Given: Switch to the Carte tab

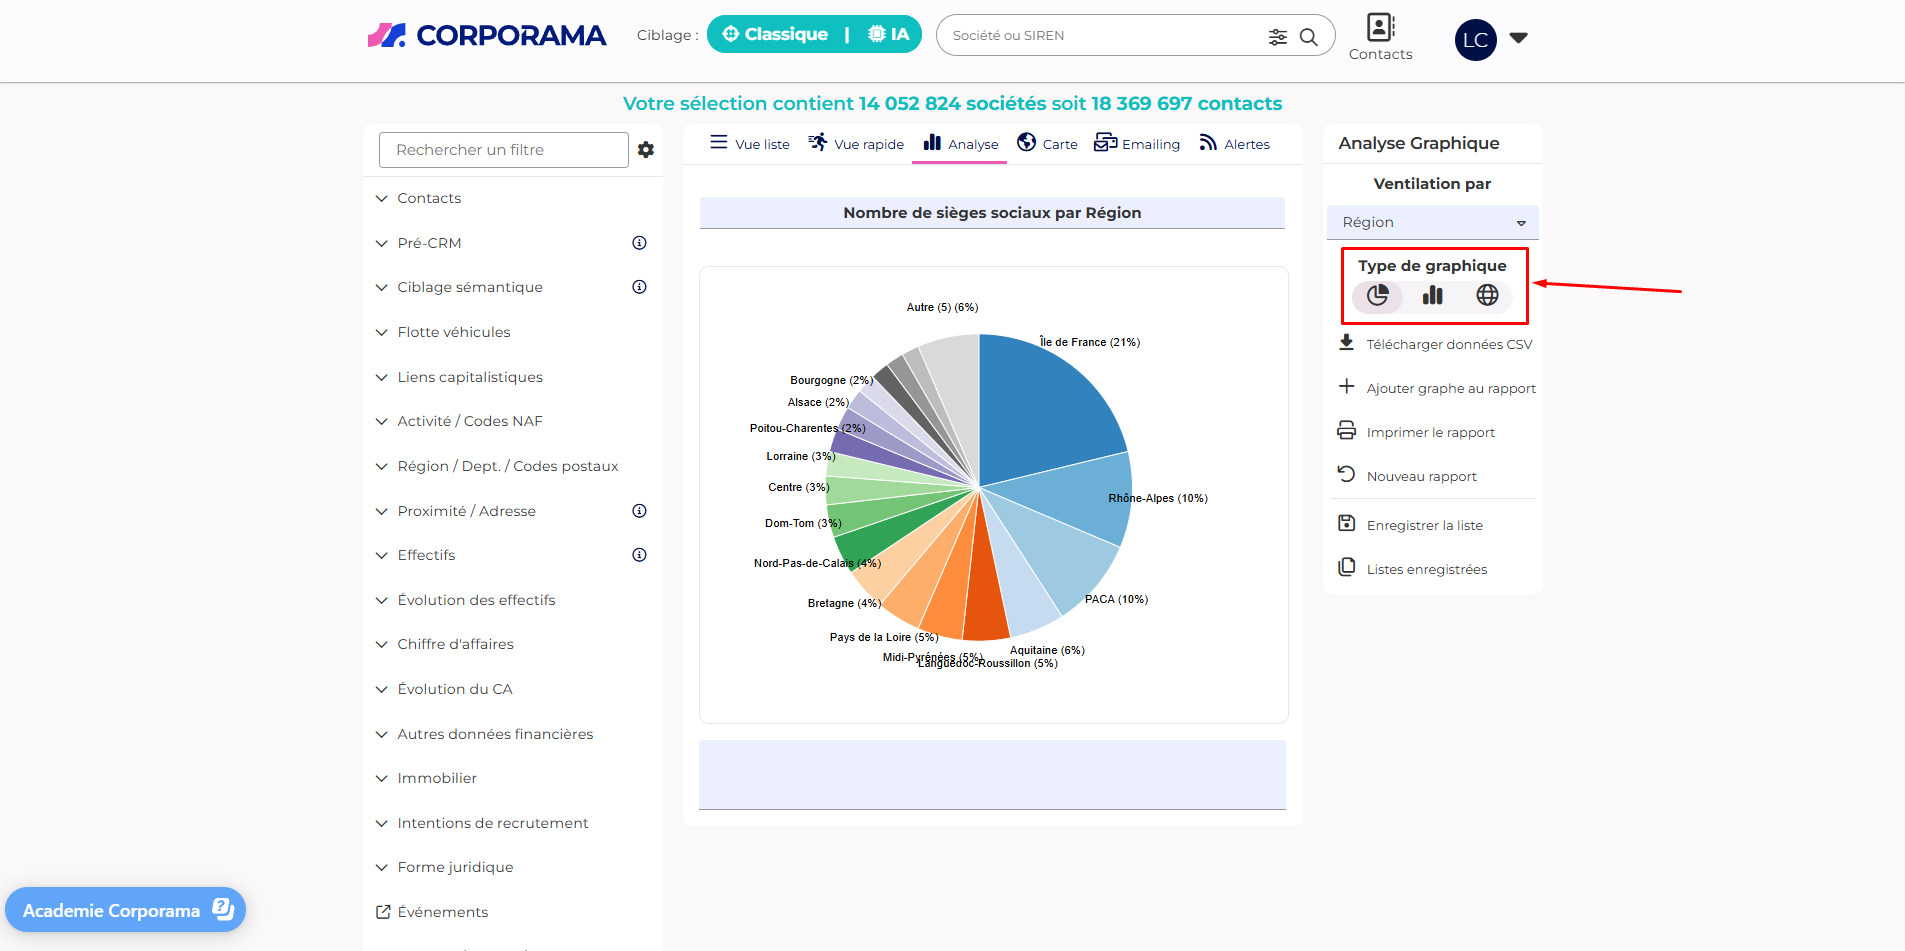Looking at the screenshot, I should coord(1047,144).
